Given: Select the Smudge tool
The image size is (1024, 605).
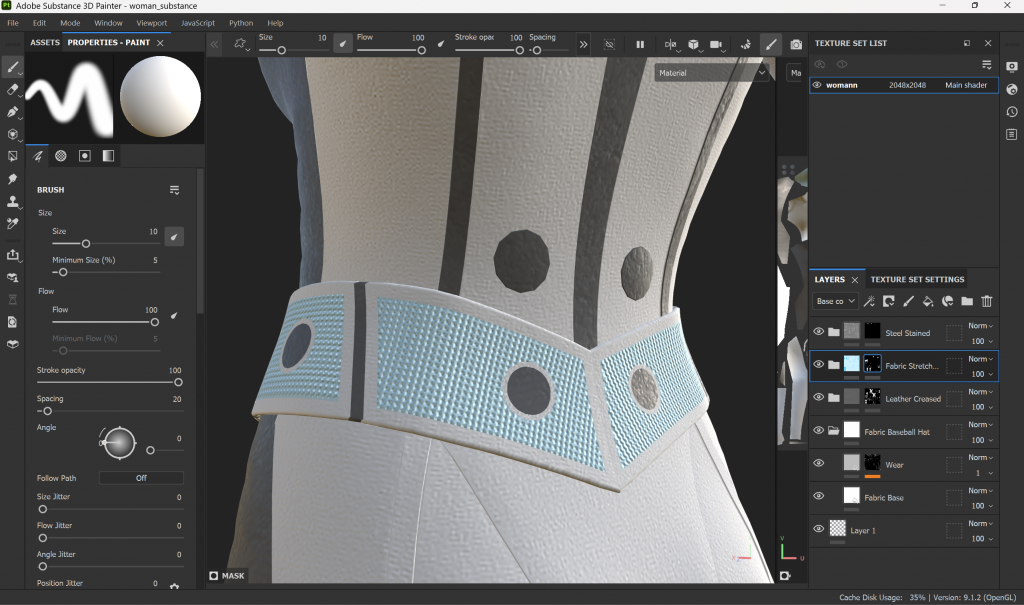Looking at the screenshot, I should (x=13, y=179).
